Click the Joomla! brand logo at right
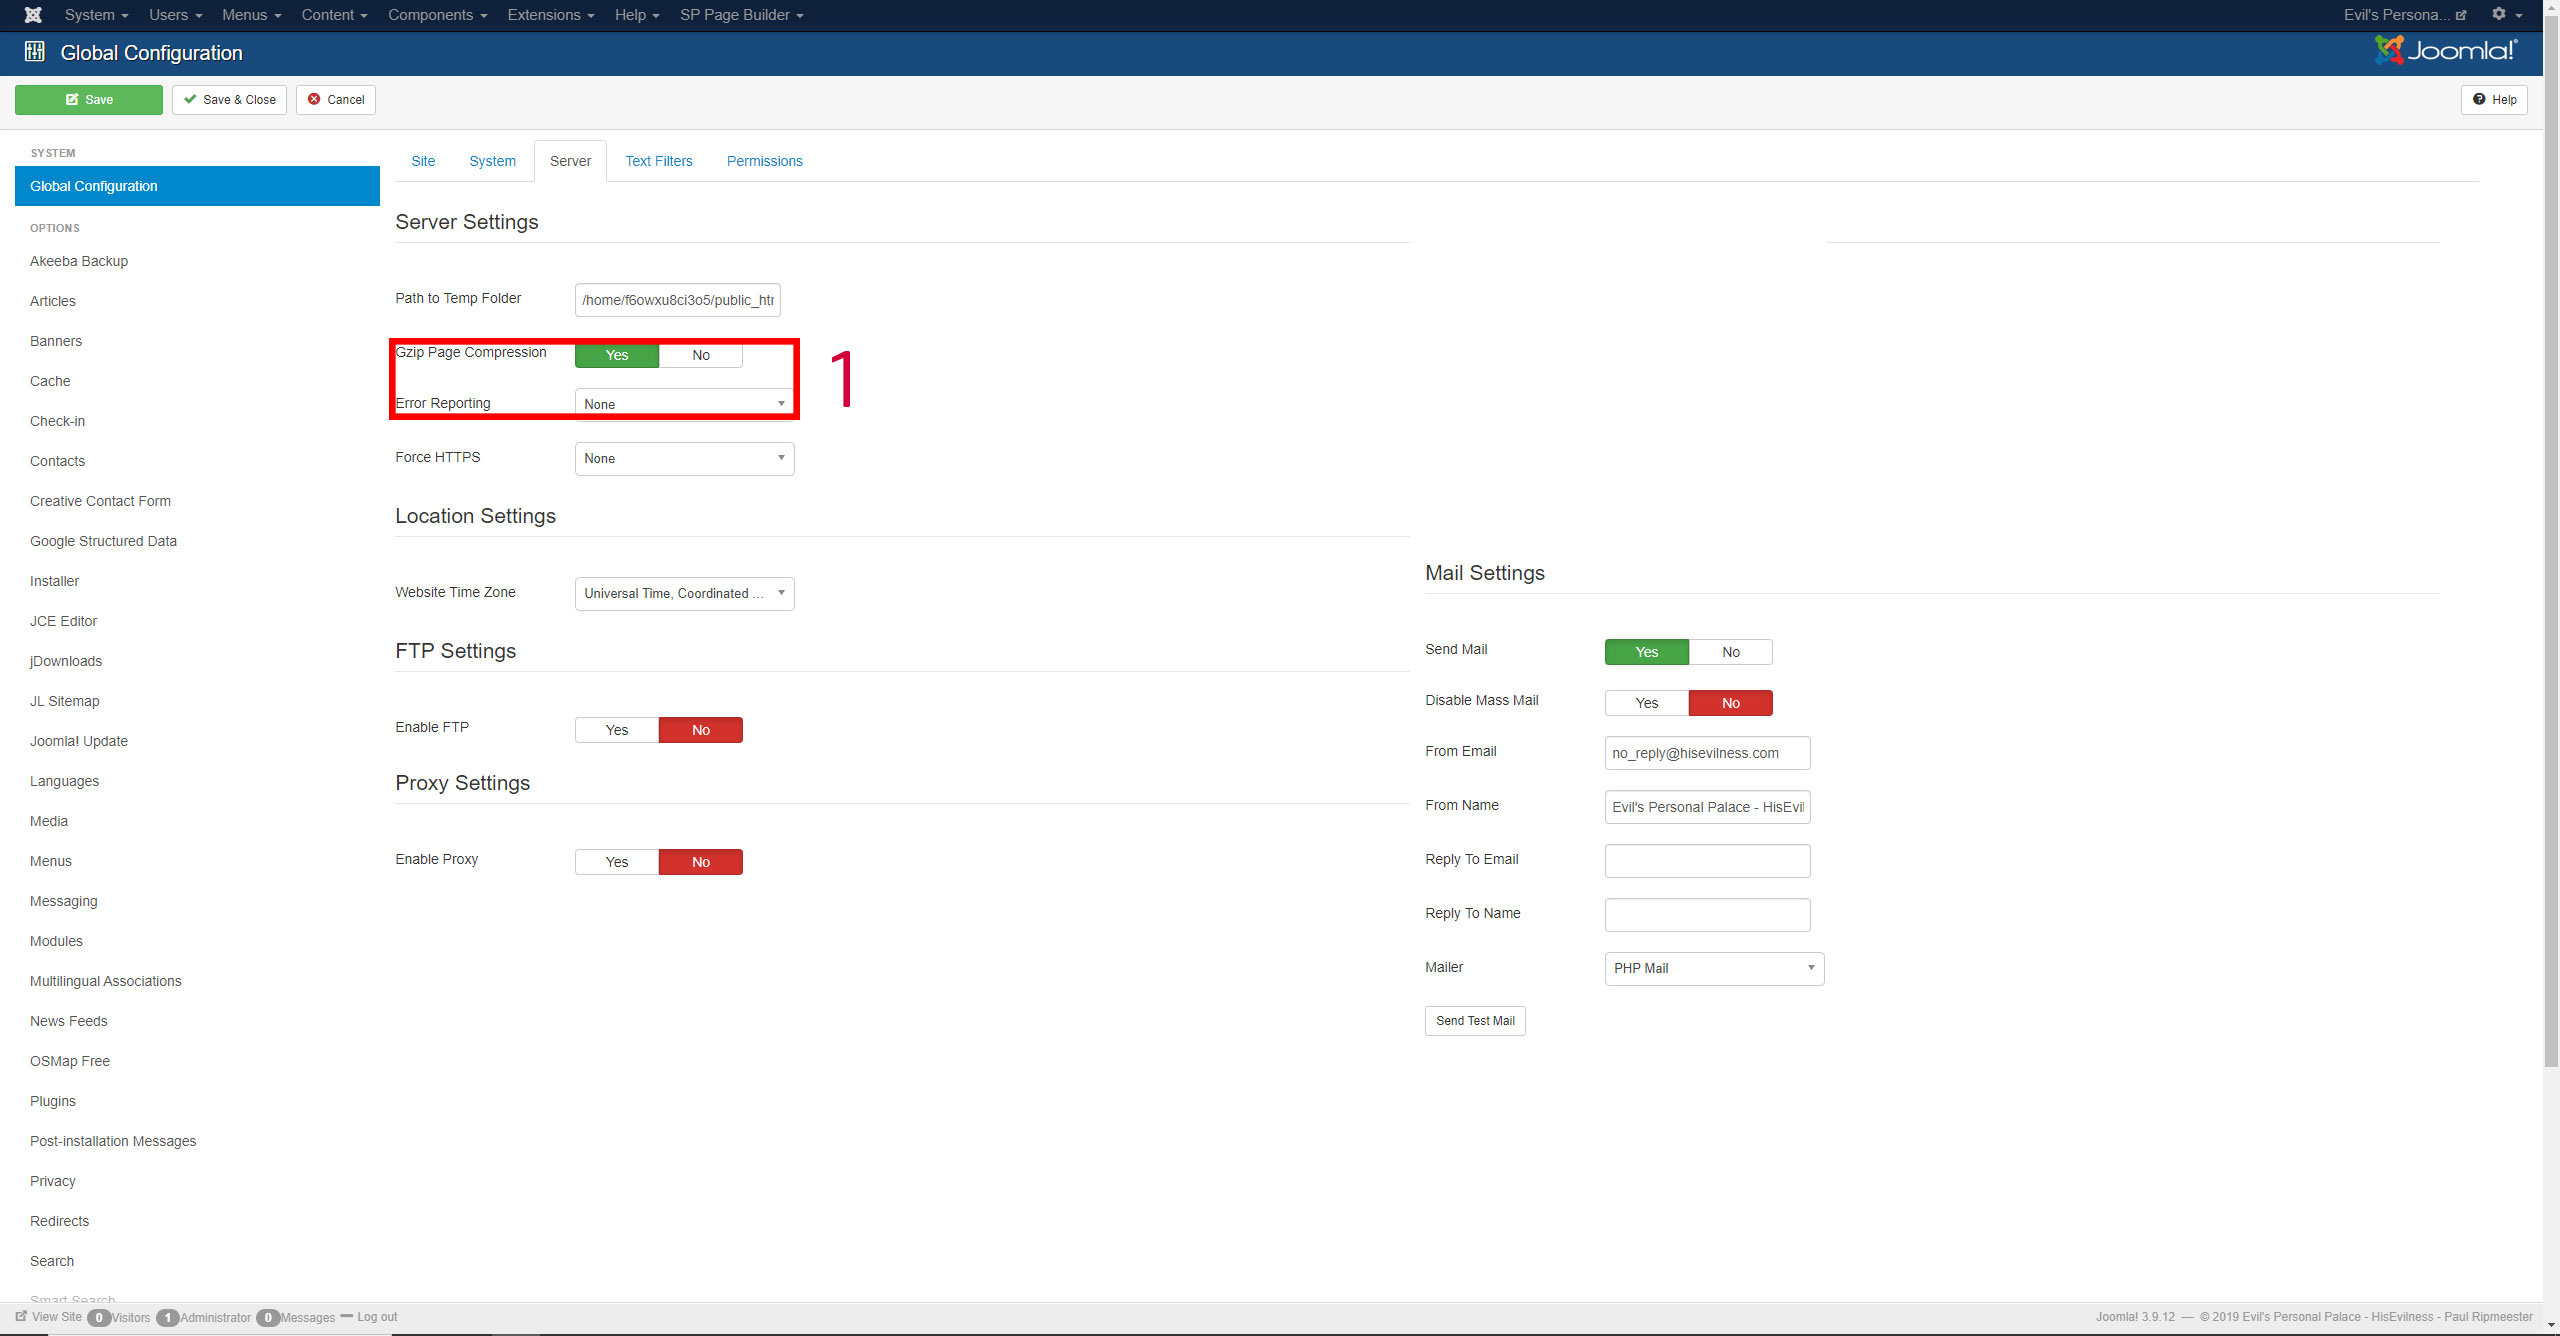Viewport: 2560px width, 1336px height. [x=2446, y=51]
